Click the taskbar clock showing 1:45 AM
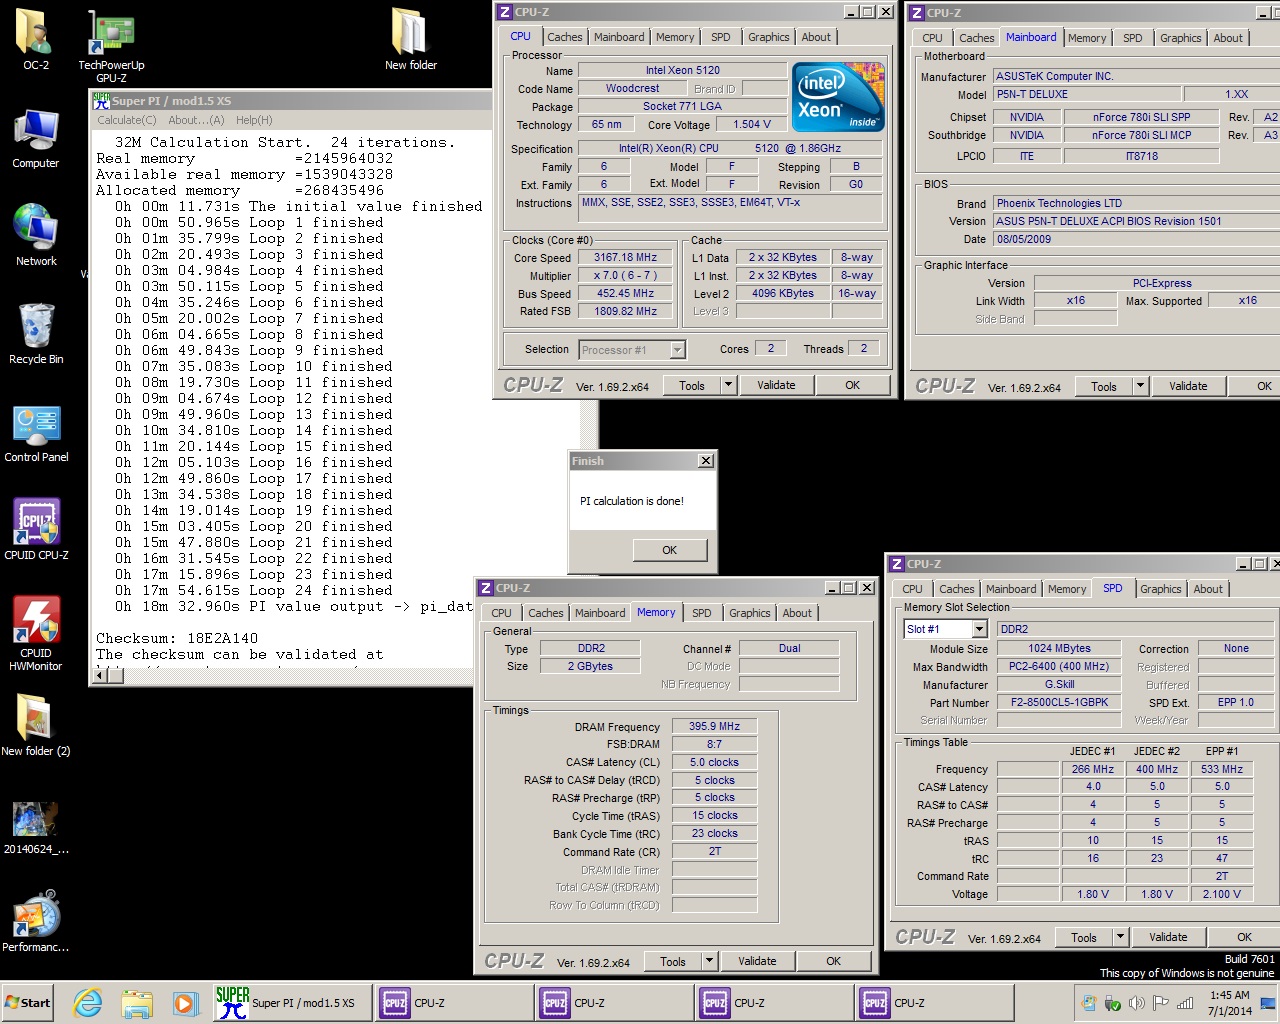Screen dimensions: 1280x1024 [x=1229, y=1003]
